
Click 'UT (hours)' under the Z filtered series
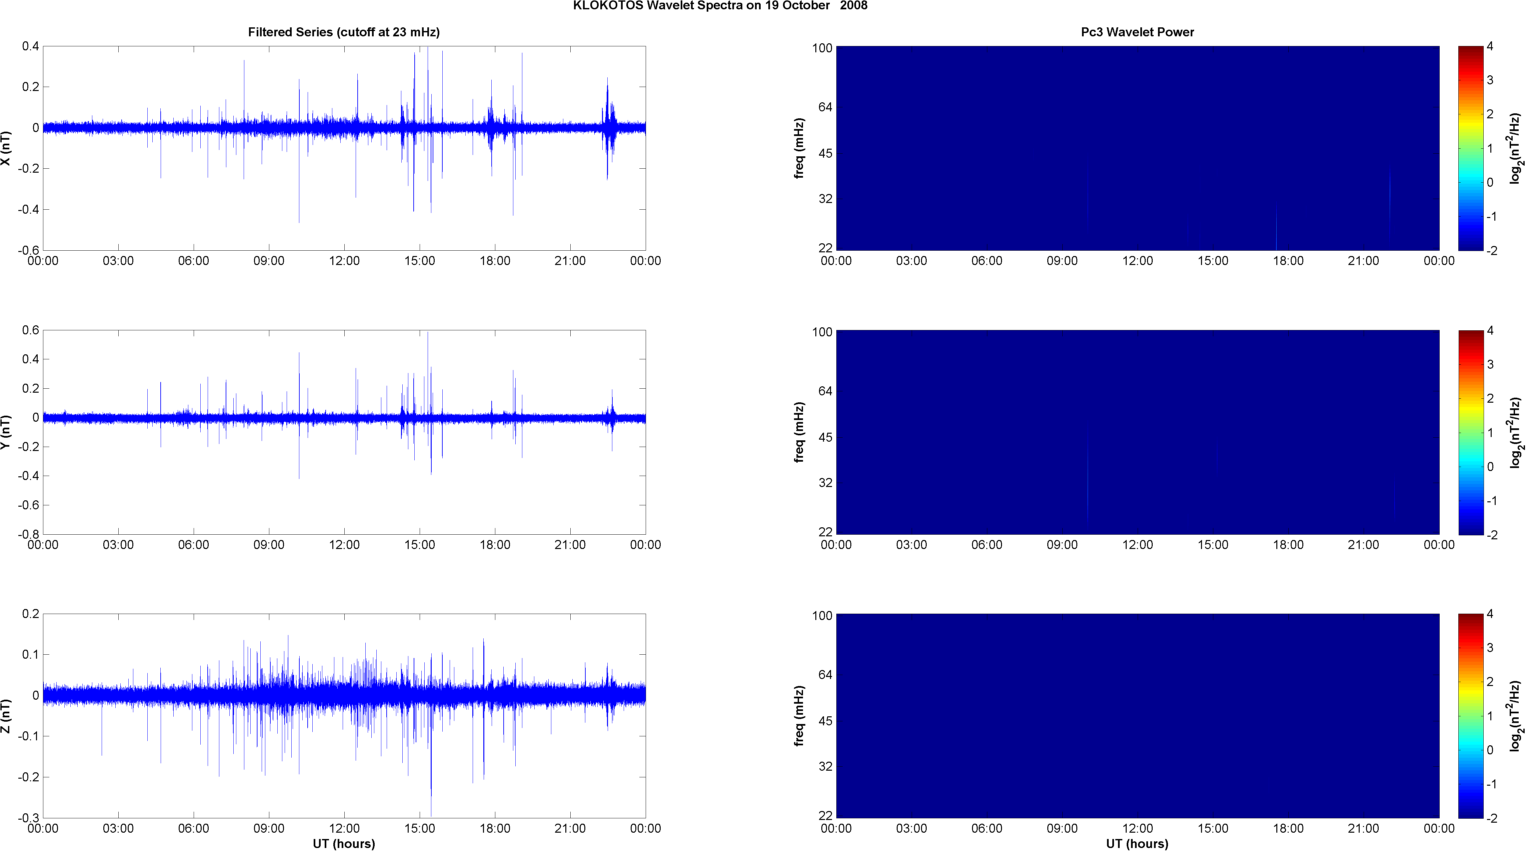click(344, 843)
